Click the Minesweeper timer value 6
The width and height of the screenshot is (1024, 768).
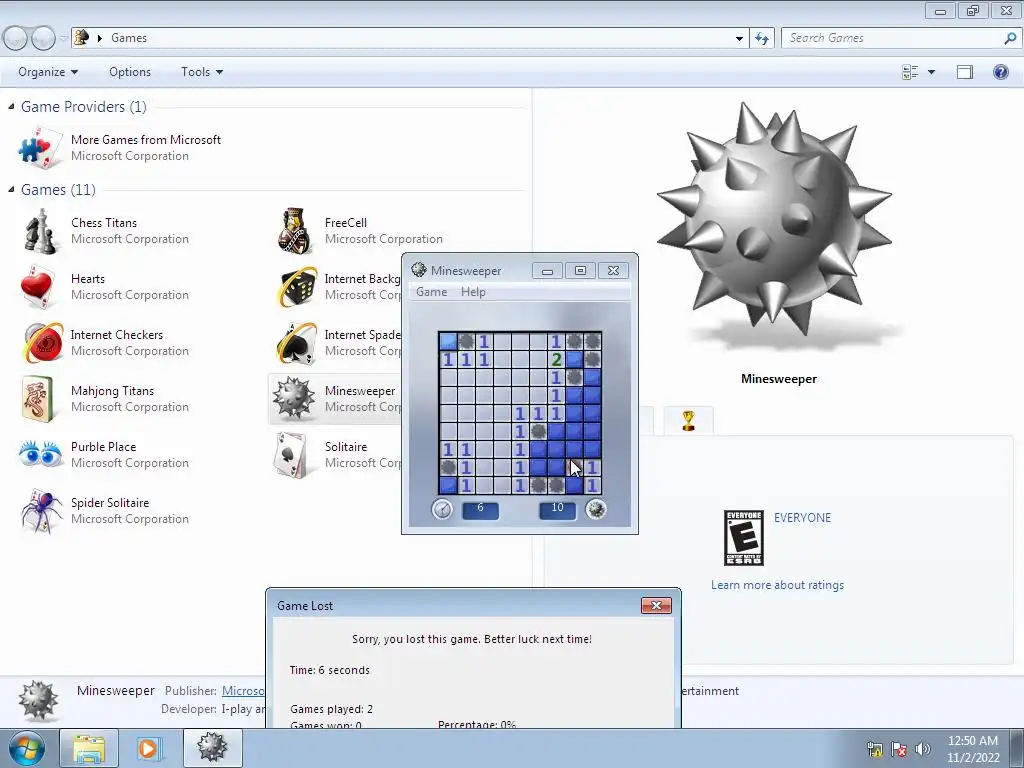tap(481, 508)
